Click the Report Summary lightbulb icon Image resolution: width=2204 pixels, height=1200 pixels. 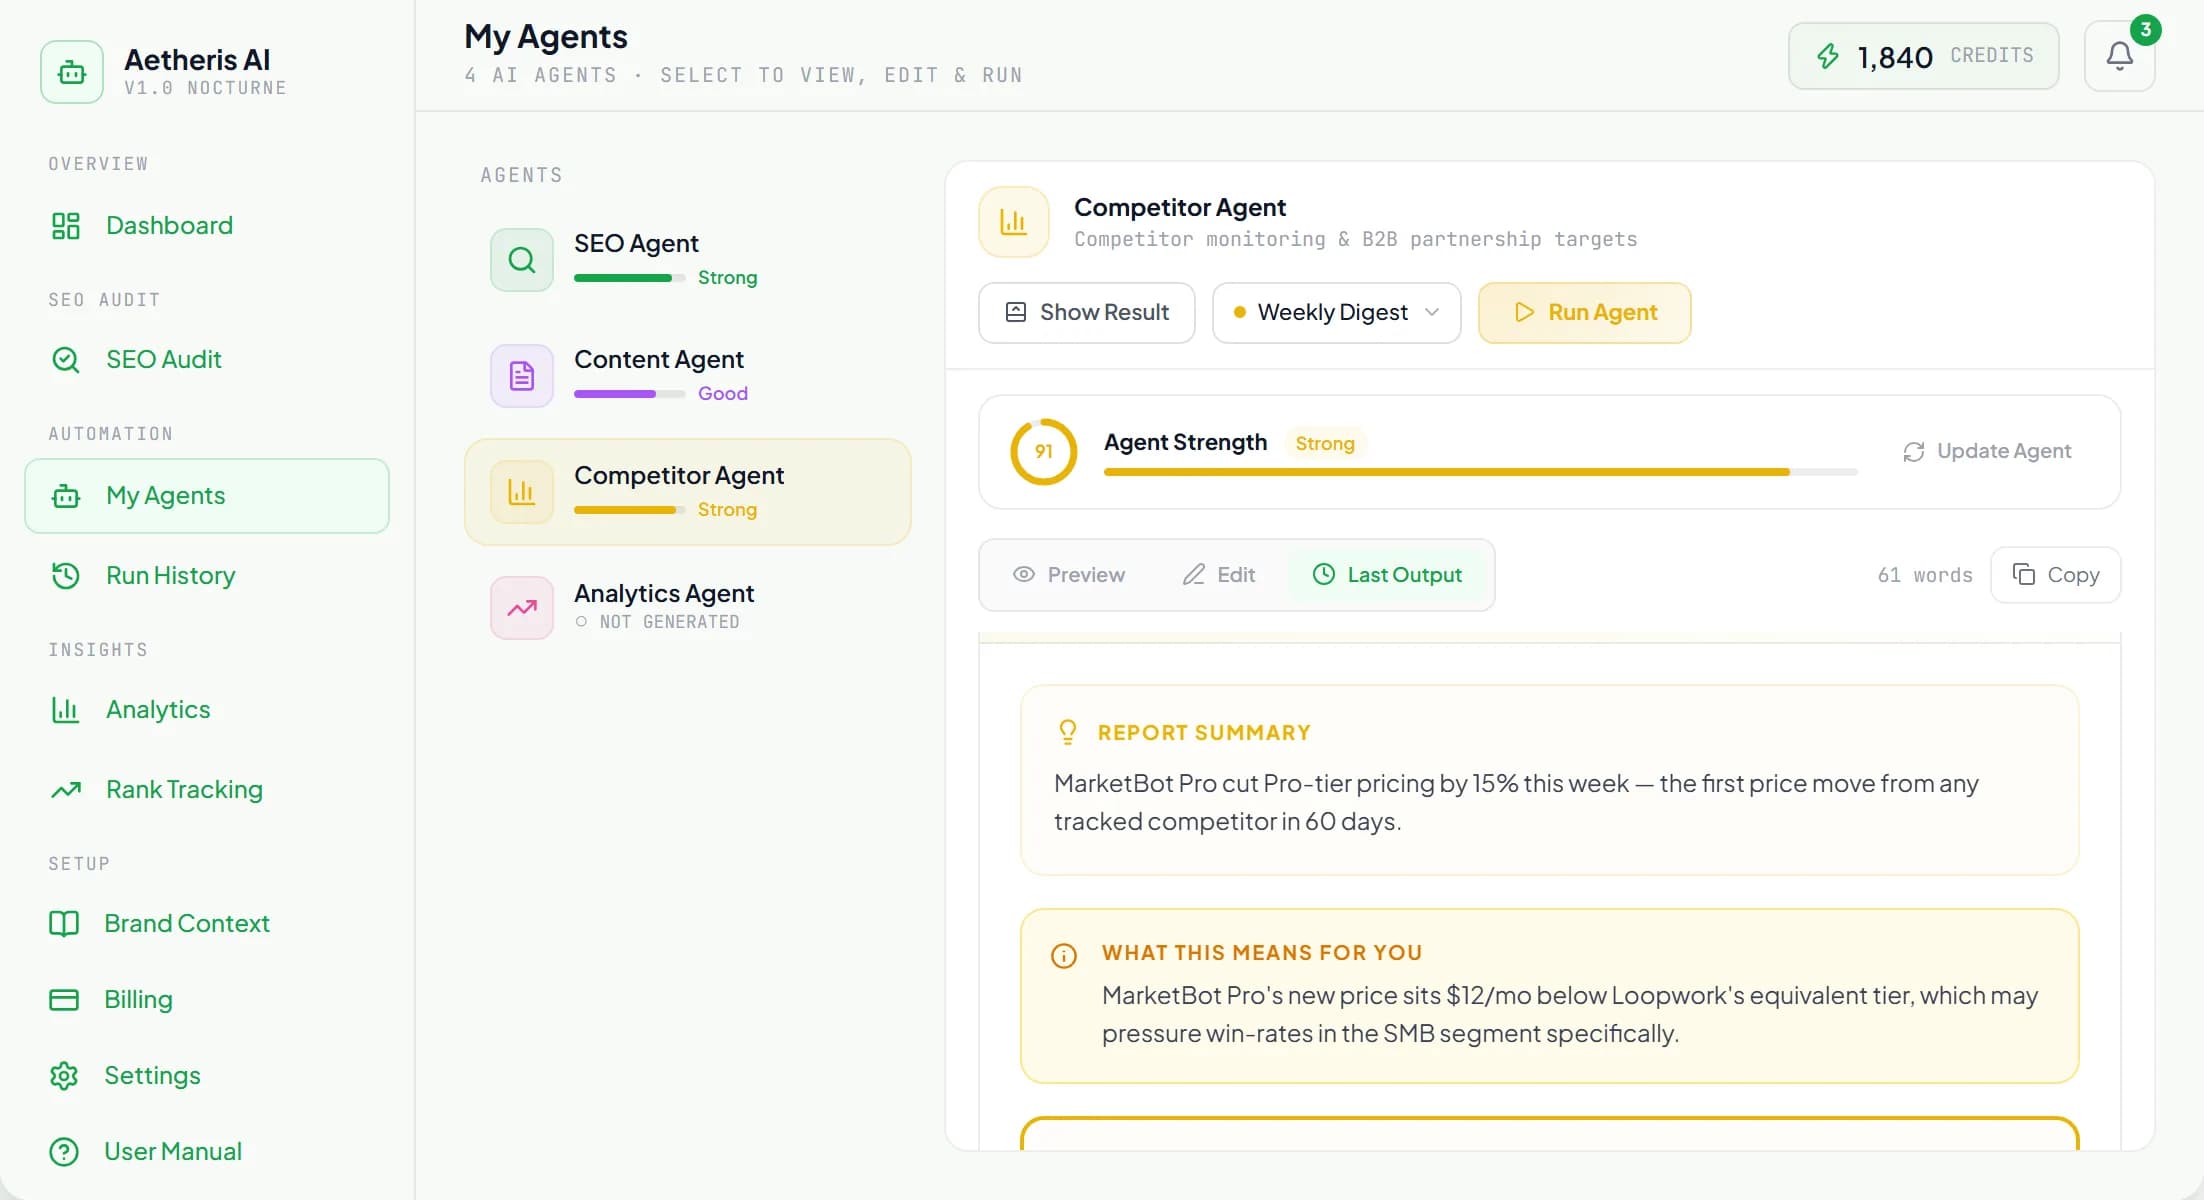point(1068,733)
